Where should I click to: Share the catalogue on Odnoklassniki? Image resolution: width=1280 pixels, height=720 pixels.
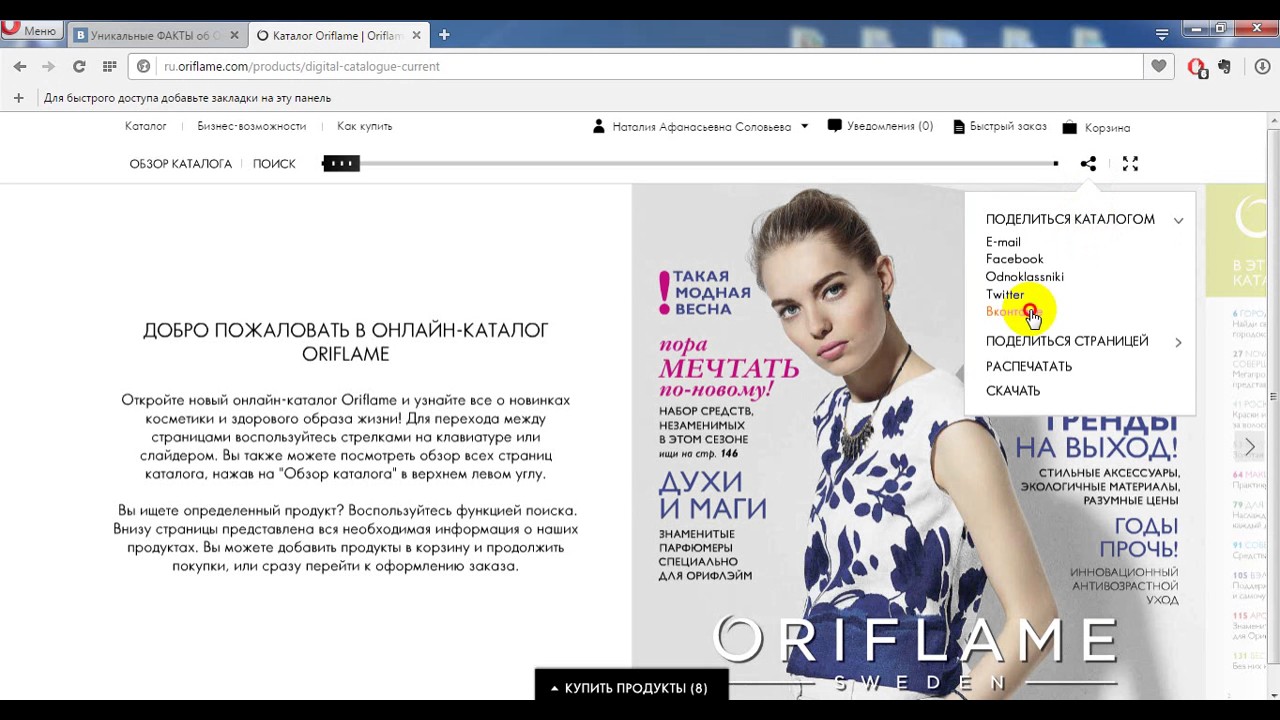(x=1024, y=277)
